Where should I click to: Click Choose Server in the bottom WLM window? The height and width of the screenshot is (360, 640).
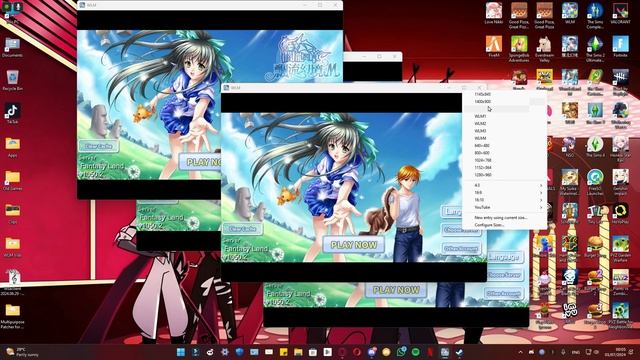[x=505, y=275]
